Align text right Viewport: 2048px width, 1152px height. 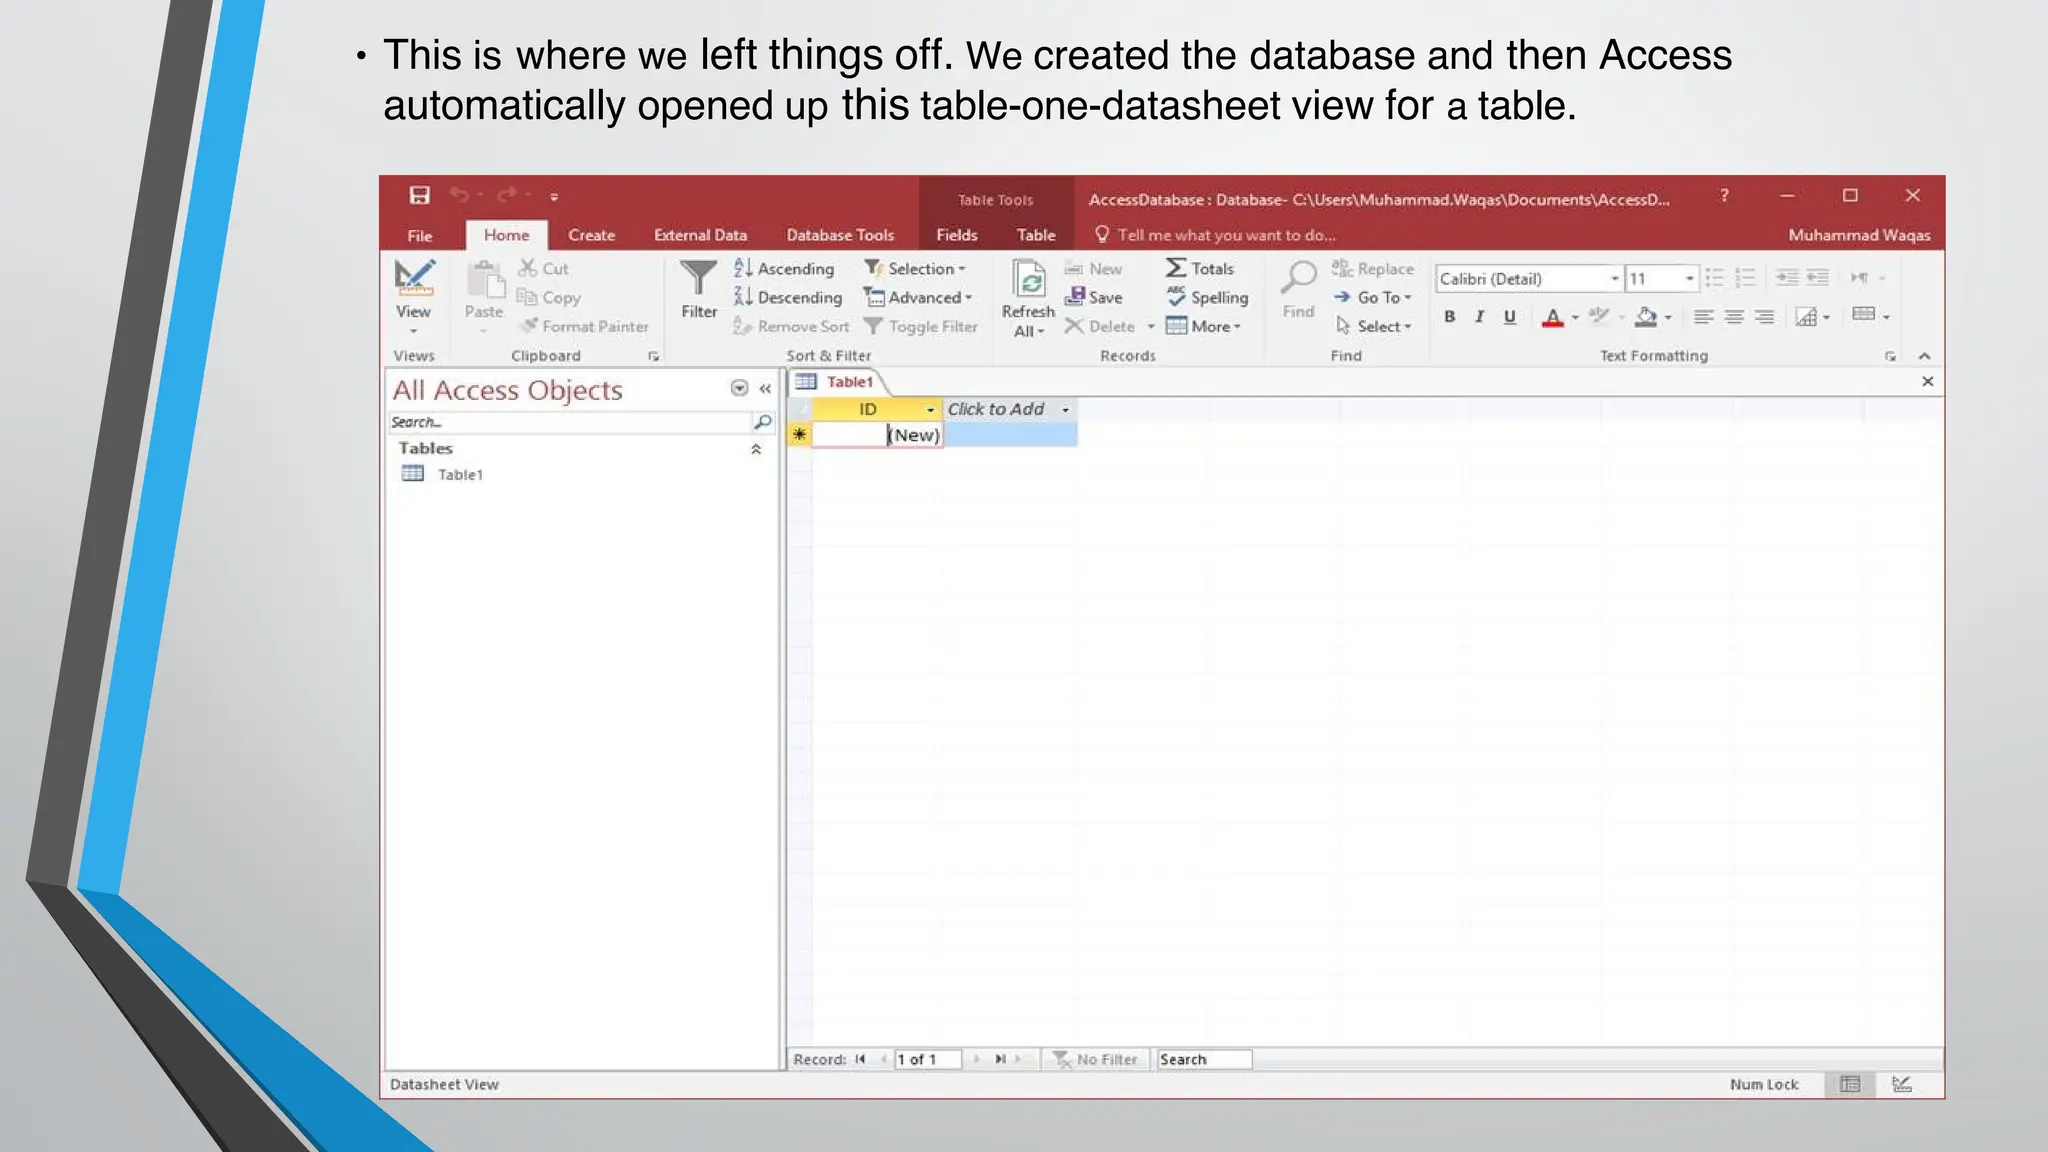[1765, 317]
